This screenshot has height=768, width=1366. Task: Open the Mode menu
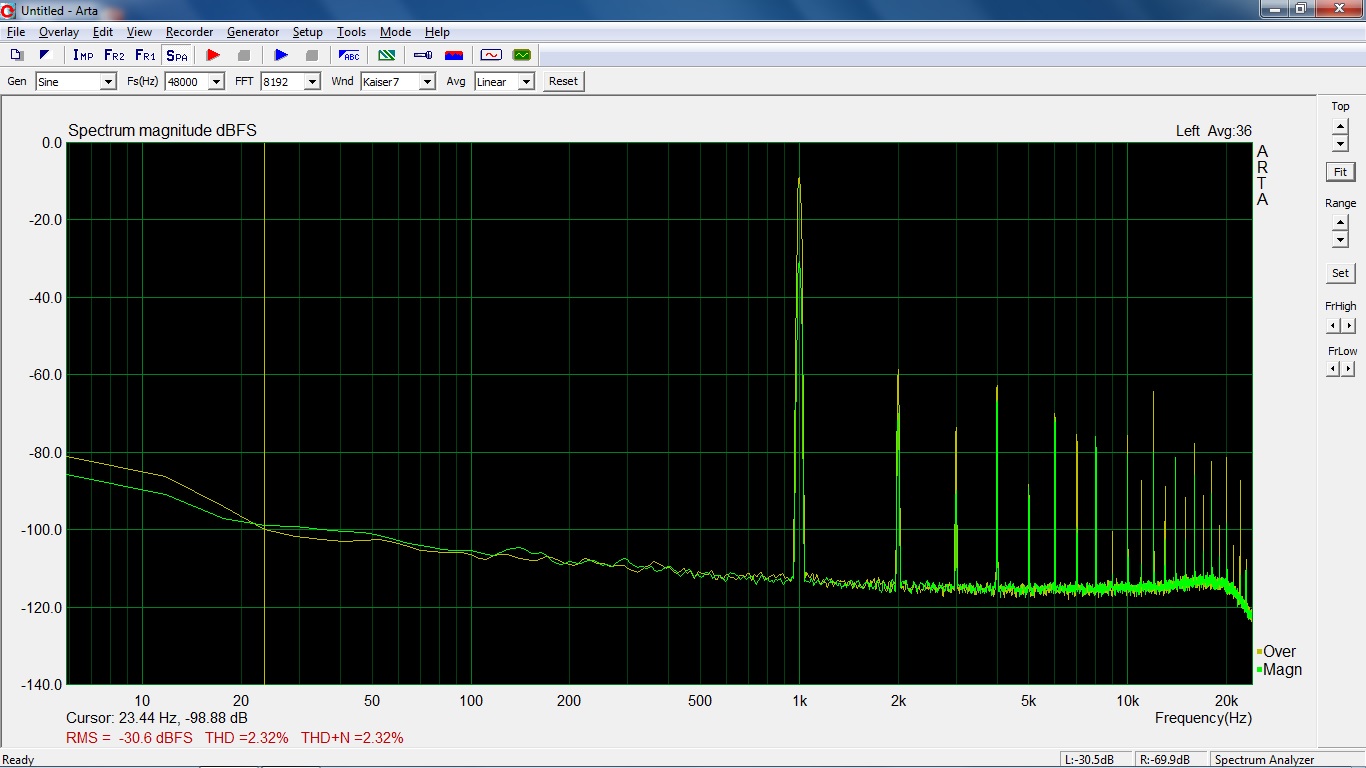395,32
